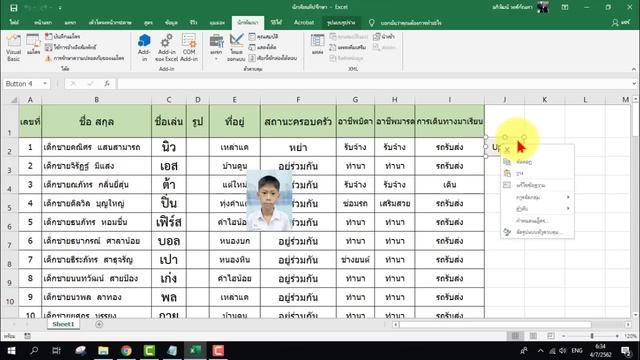This screenshot has width=640, height=360.
Task: Select the Sheet1 tab
Action: (x=63, y=324)
